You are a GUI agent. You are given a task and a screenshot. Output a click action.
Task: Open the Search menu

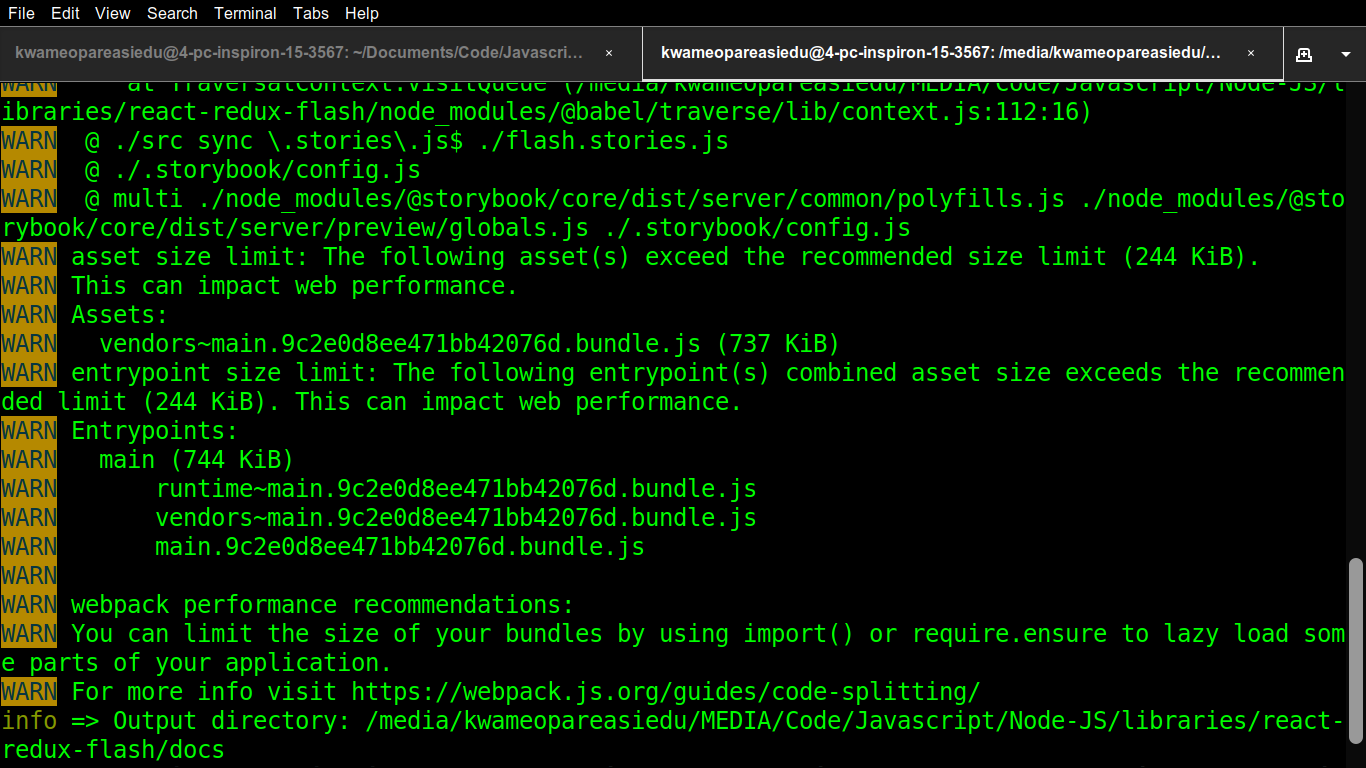[172, 13]
